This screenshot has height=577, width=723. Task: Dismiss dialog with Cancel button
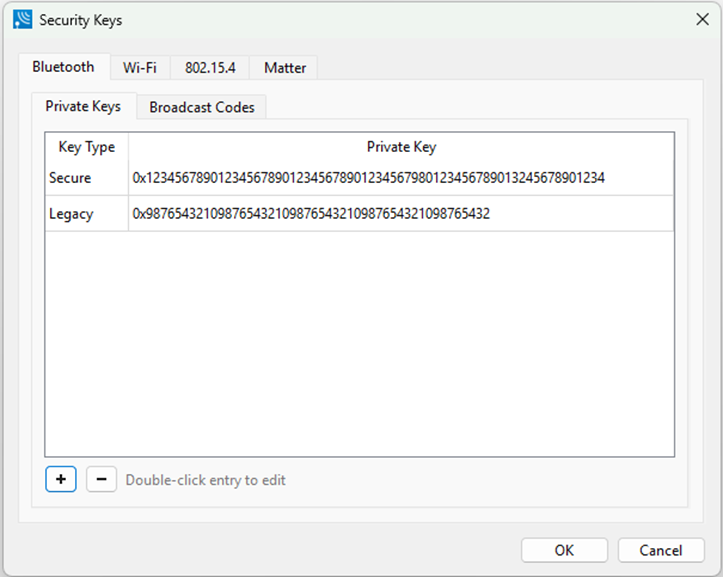click(x=661, y=550)
